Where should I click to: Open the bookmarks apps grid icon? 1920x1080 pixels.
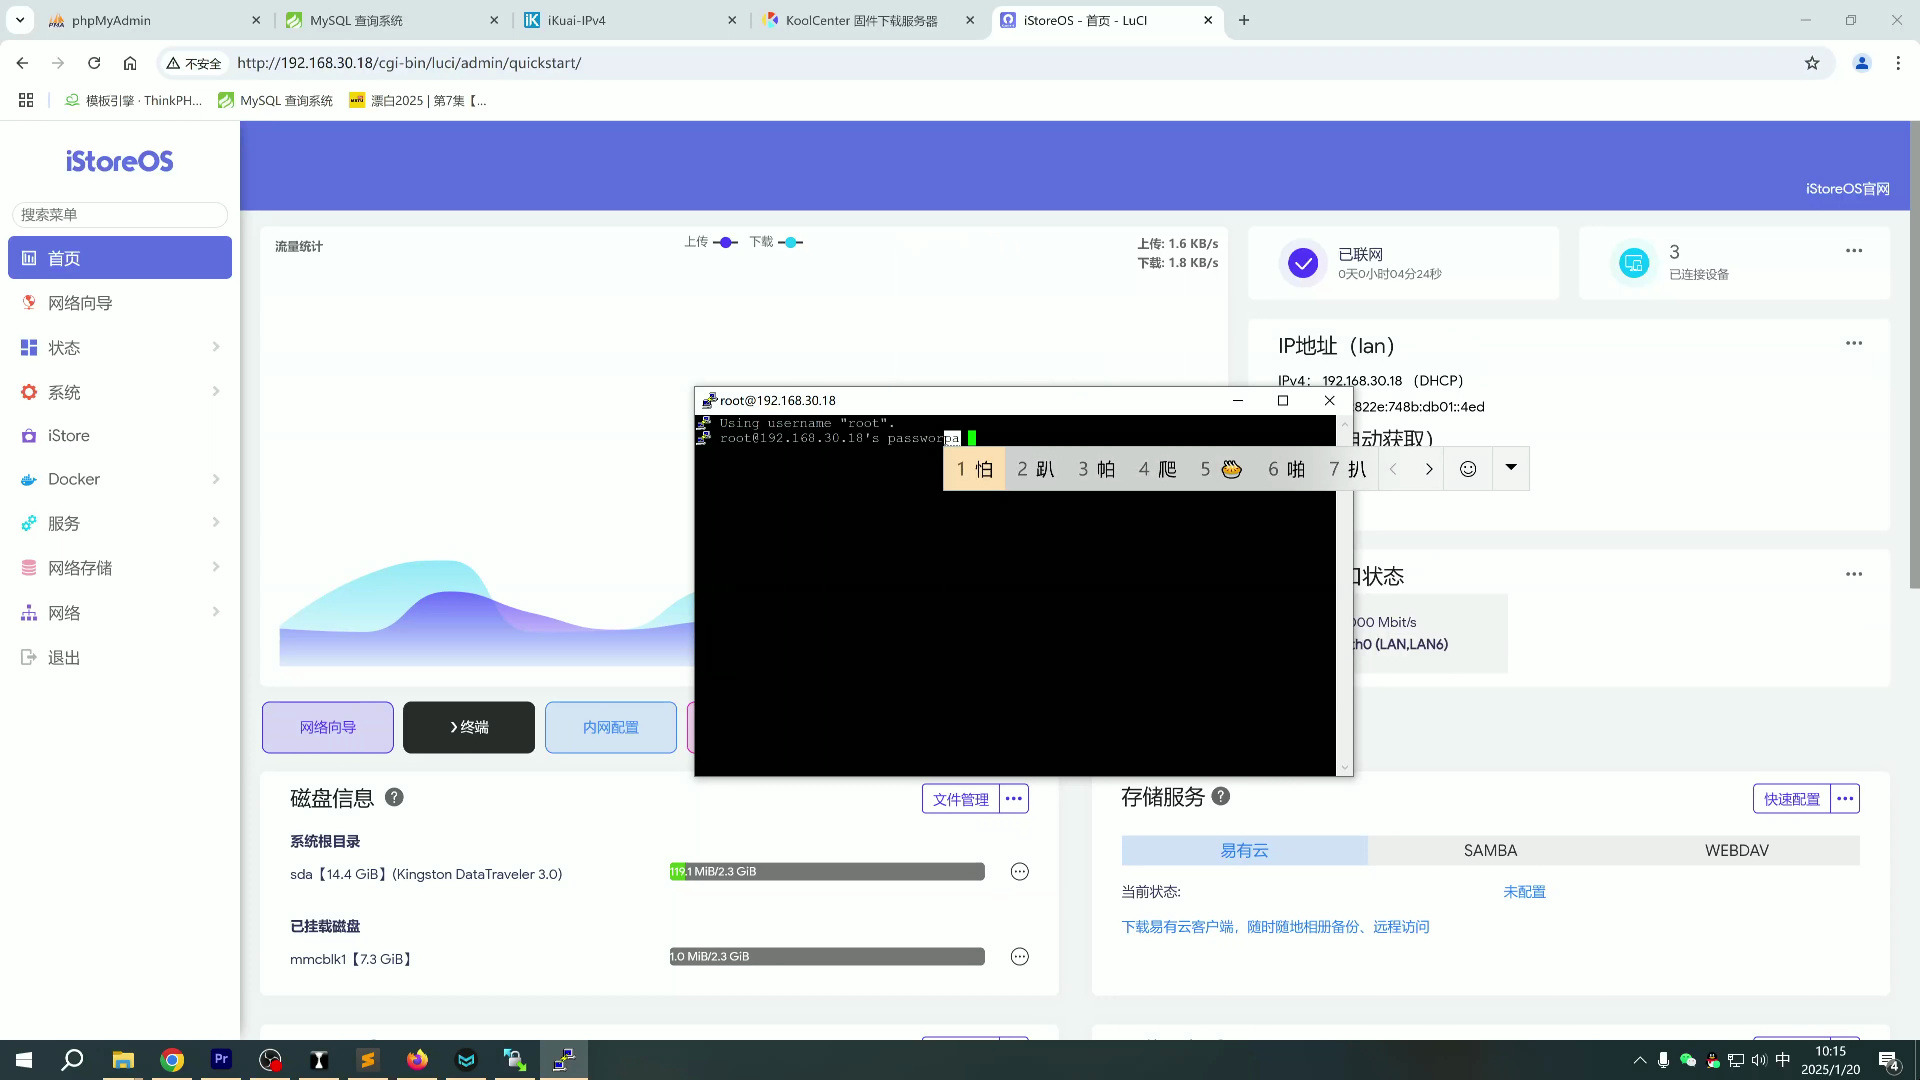(x=26, y=100)
